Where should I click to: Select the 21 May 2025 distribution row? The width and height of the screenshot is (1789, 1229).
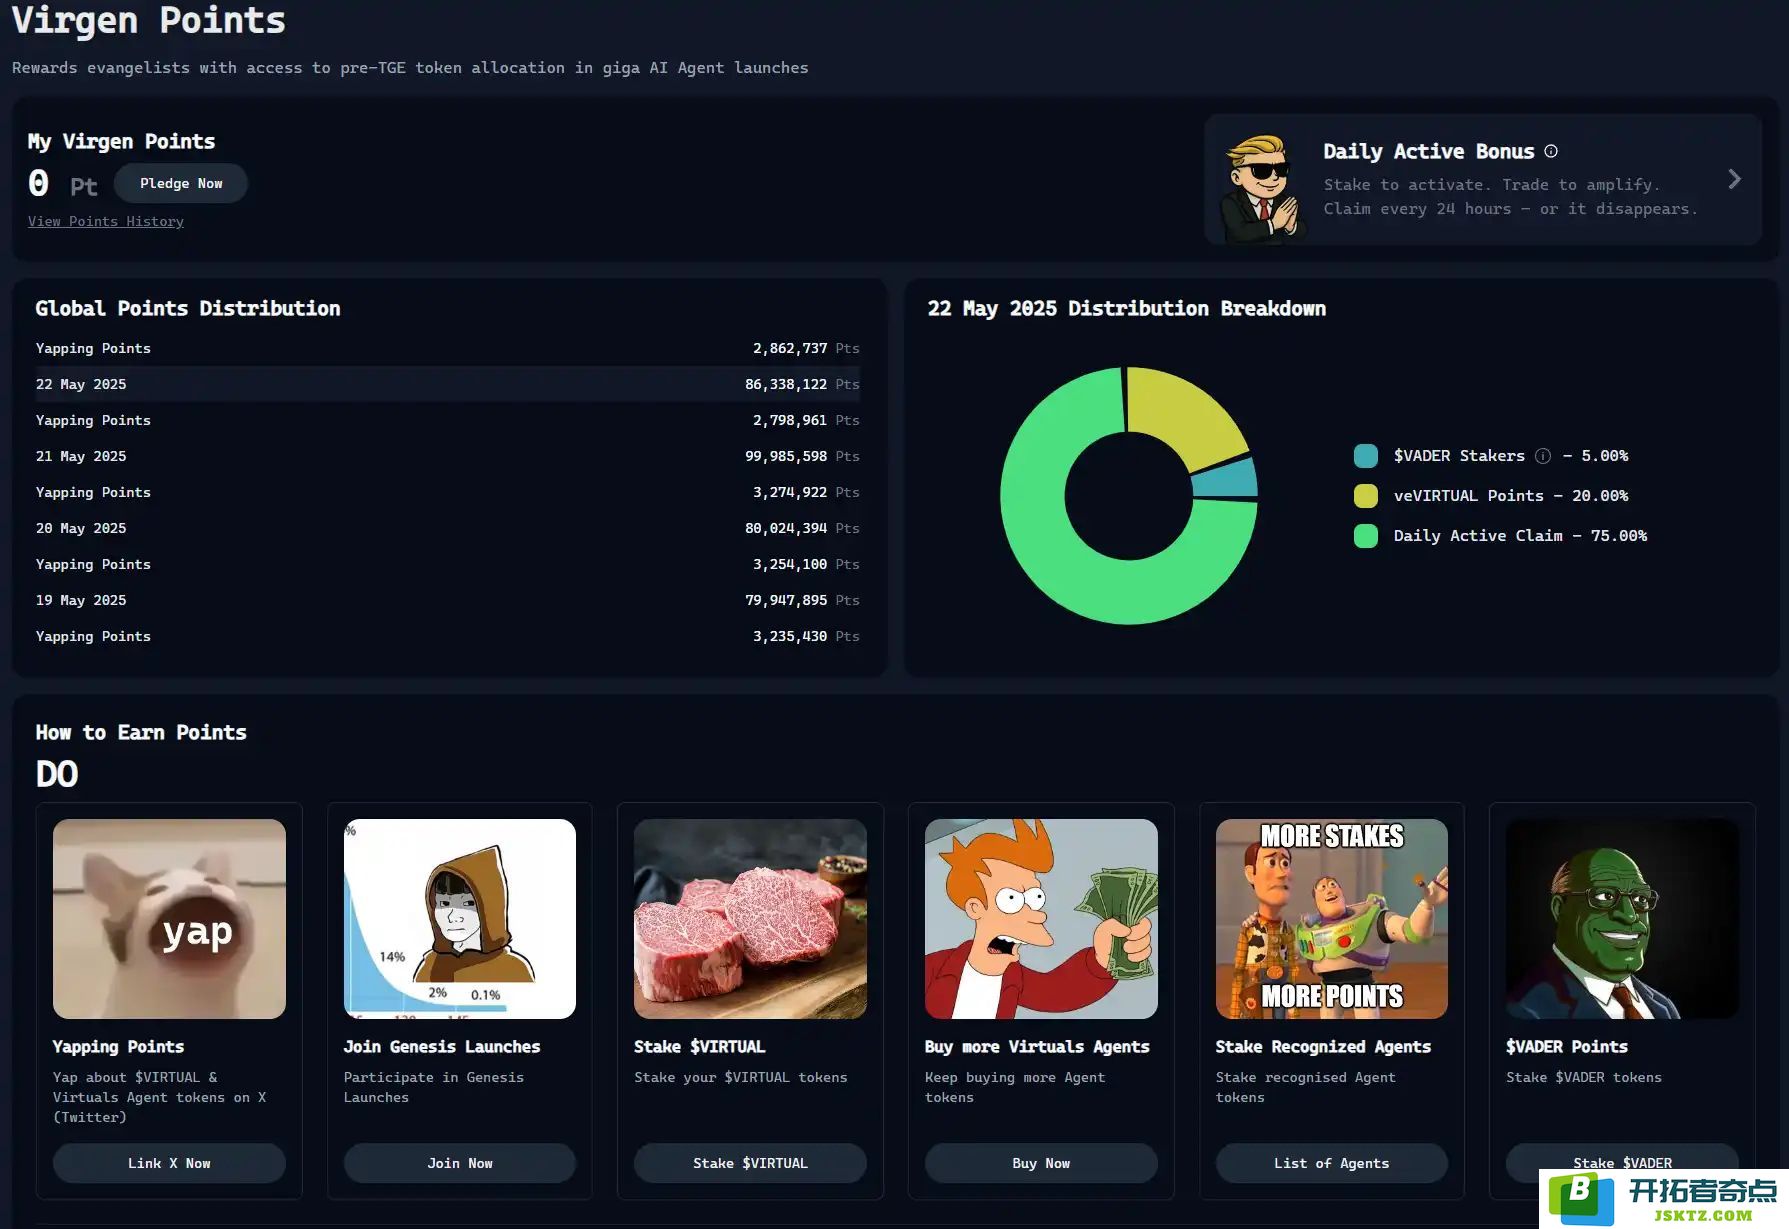[447, 456]
